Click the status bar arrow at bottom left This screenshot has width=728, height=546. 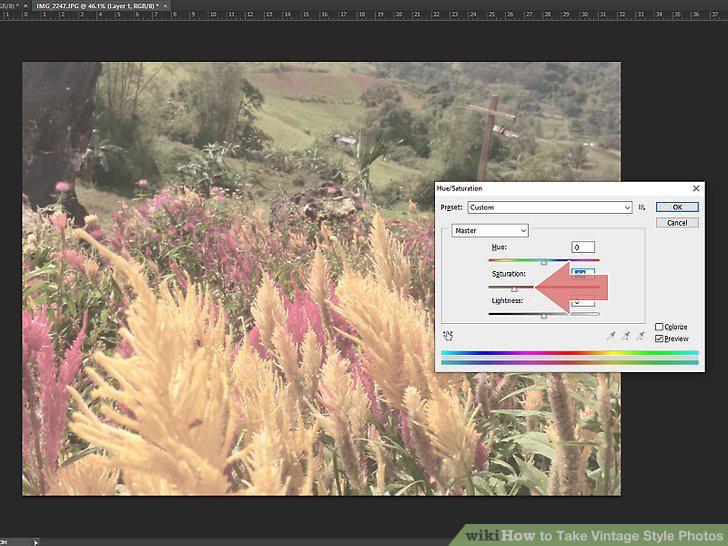[x=36, y=542]
